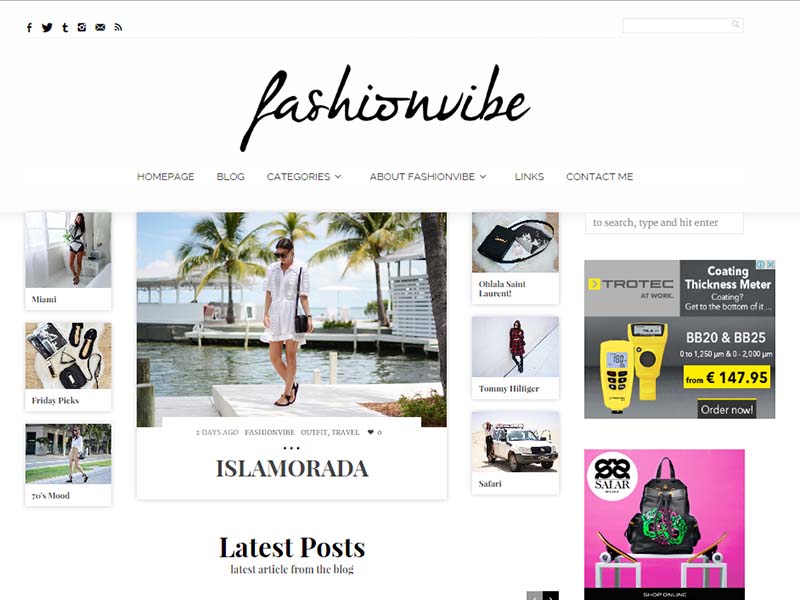Open the Islamorada post title

click(x=292, y=469)
